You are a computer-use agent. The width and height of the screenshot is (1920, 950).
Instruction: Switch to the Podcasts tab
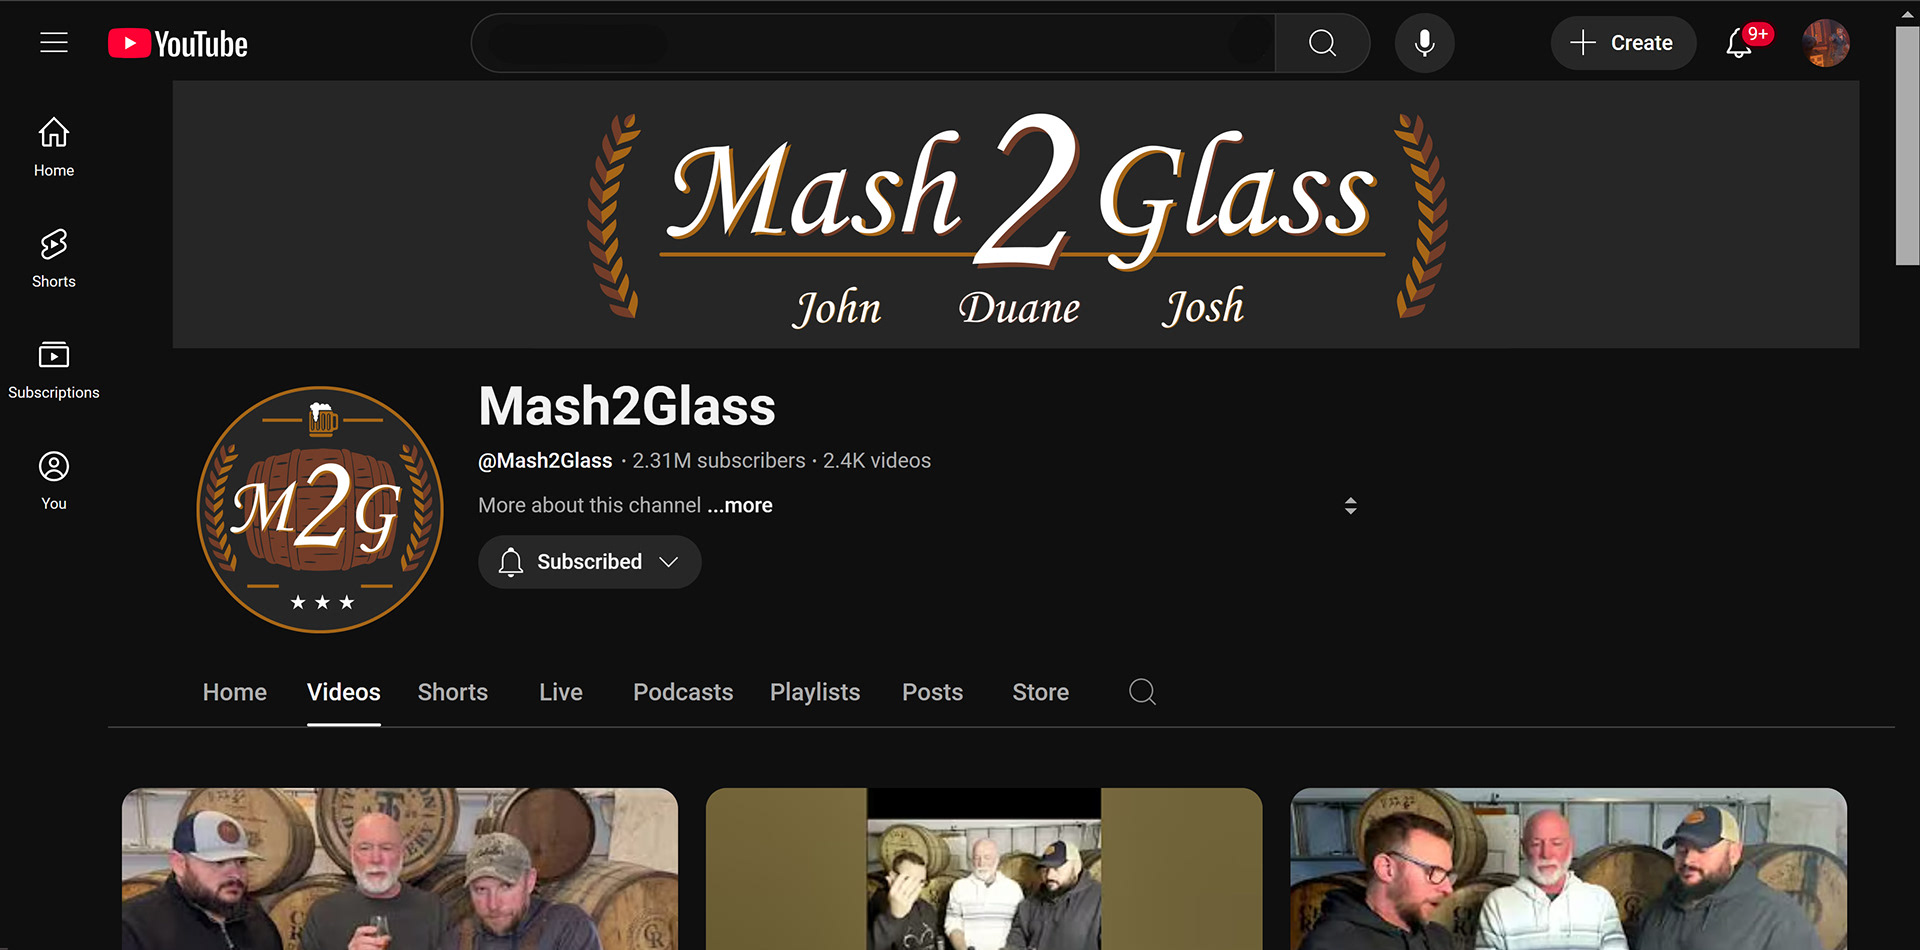point(683,692)
